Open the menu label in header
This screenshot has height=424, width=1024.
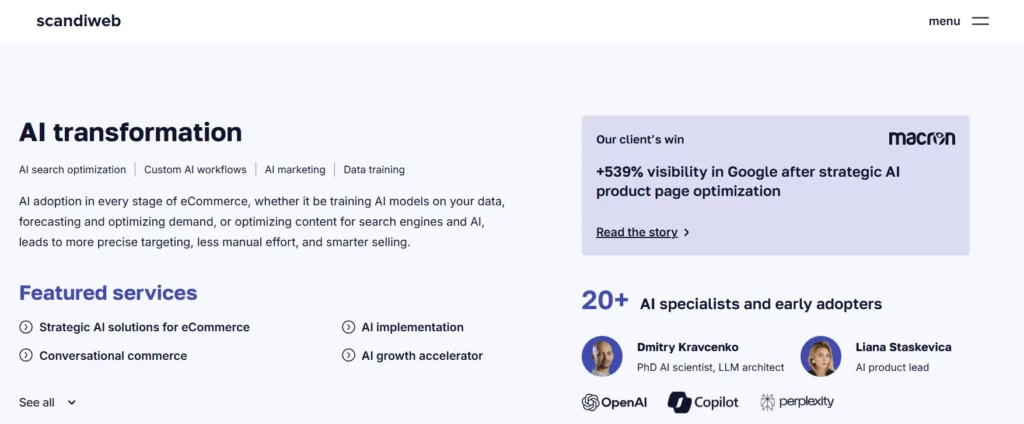click(944, 21)
